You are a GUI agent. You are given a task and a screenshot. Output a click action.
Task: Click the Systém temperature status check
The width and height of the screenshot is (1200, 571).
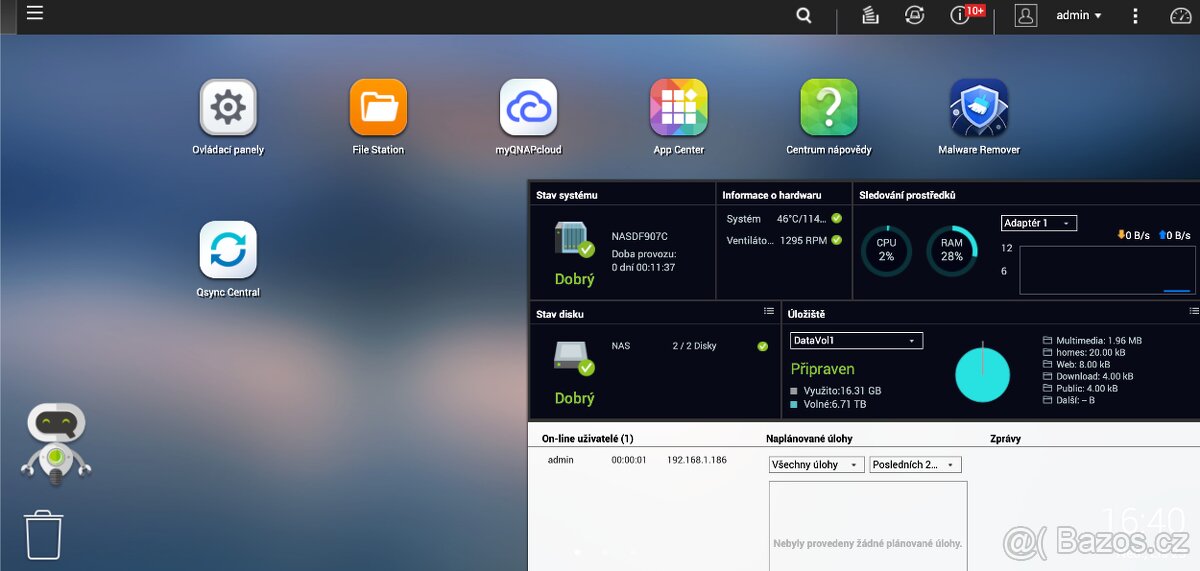pyautogui.click(x=836, y=218)
